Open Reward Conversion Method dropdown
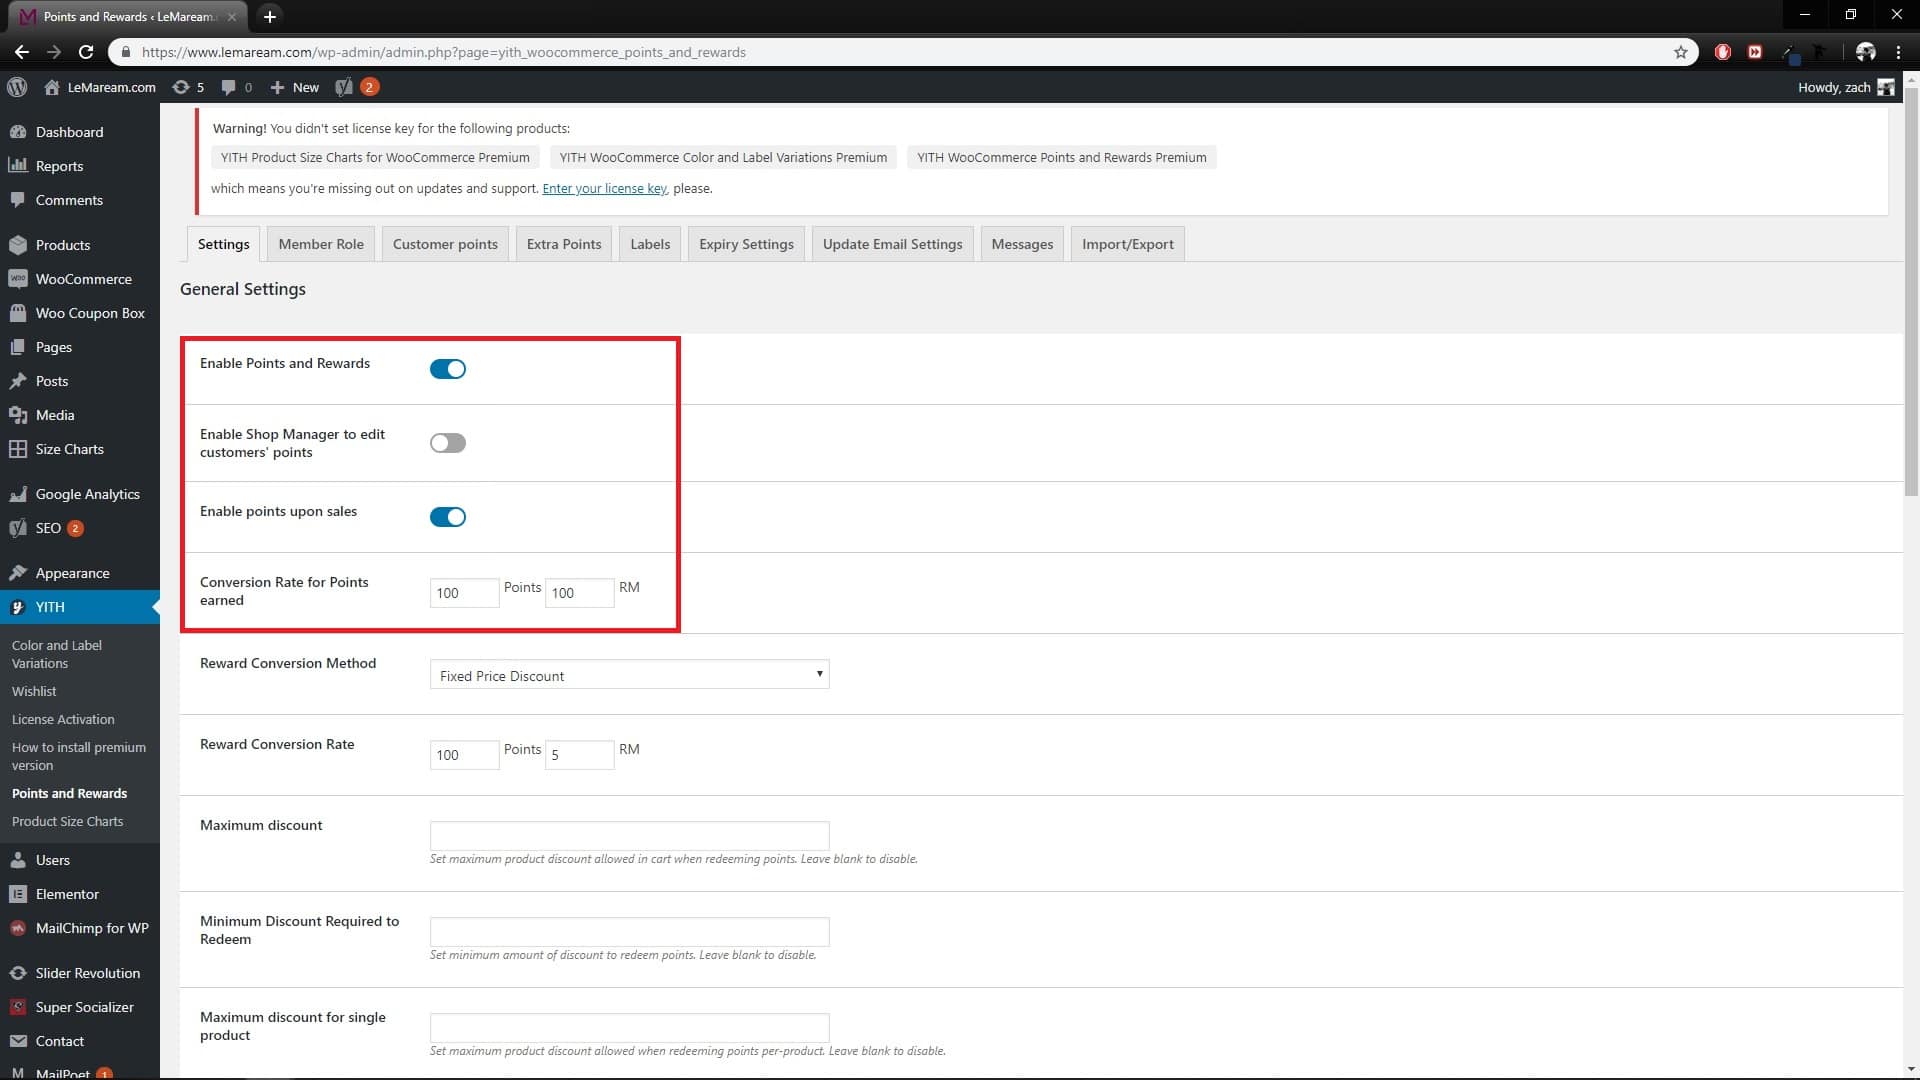Viewport: 1920px width, 1080px height. click(x=629, y=675)
